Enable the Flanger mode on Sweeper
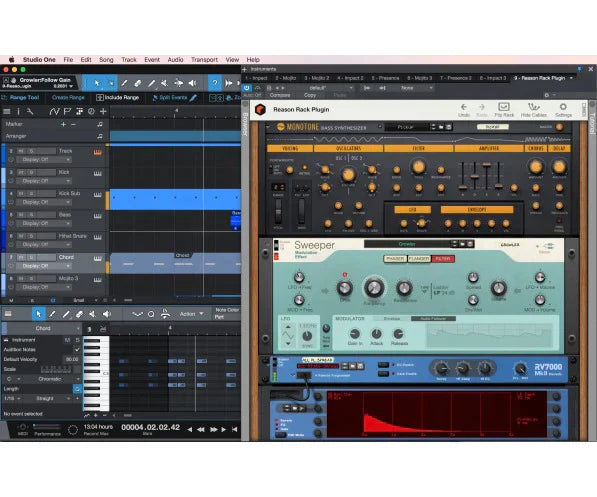Screen dimensions: 597x497 (419, 259)
